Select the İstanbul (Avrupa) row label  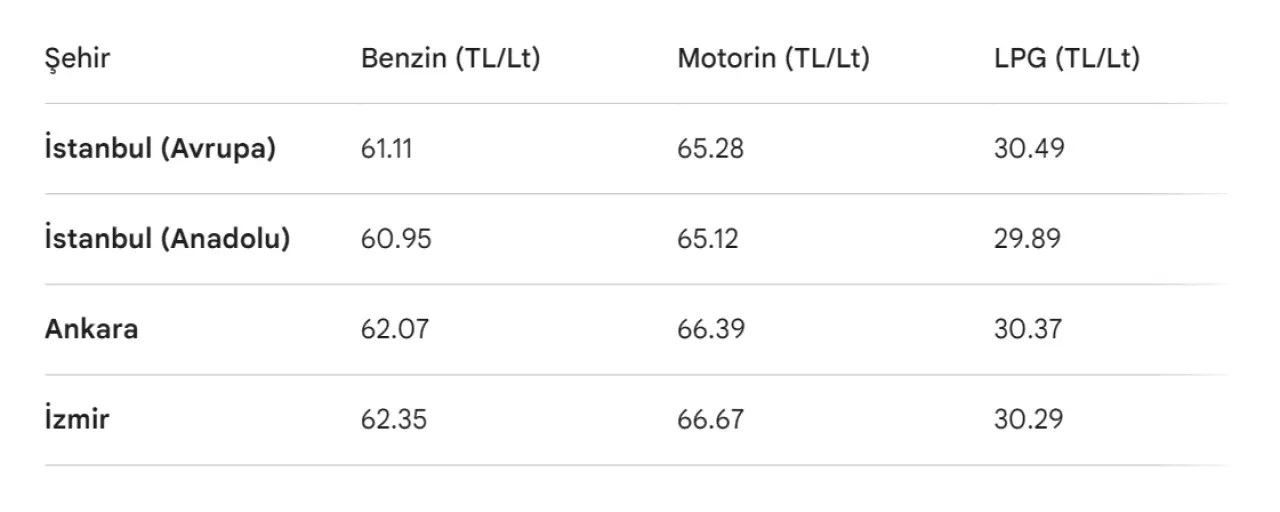pos(160,149)
